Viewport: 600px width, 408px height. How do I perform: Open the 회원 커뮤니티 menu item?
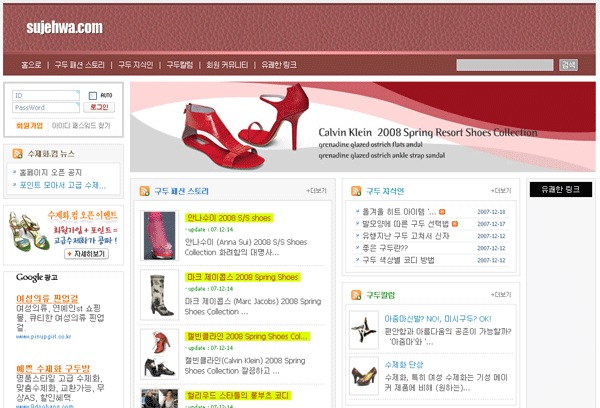pos(227,65)
